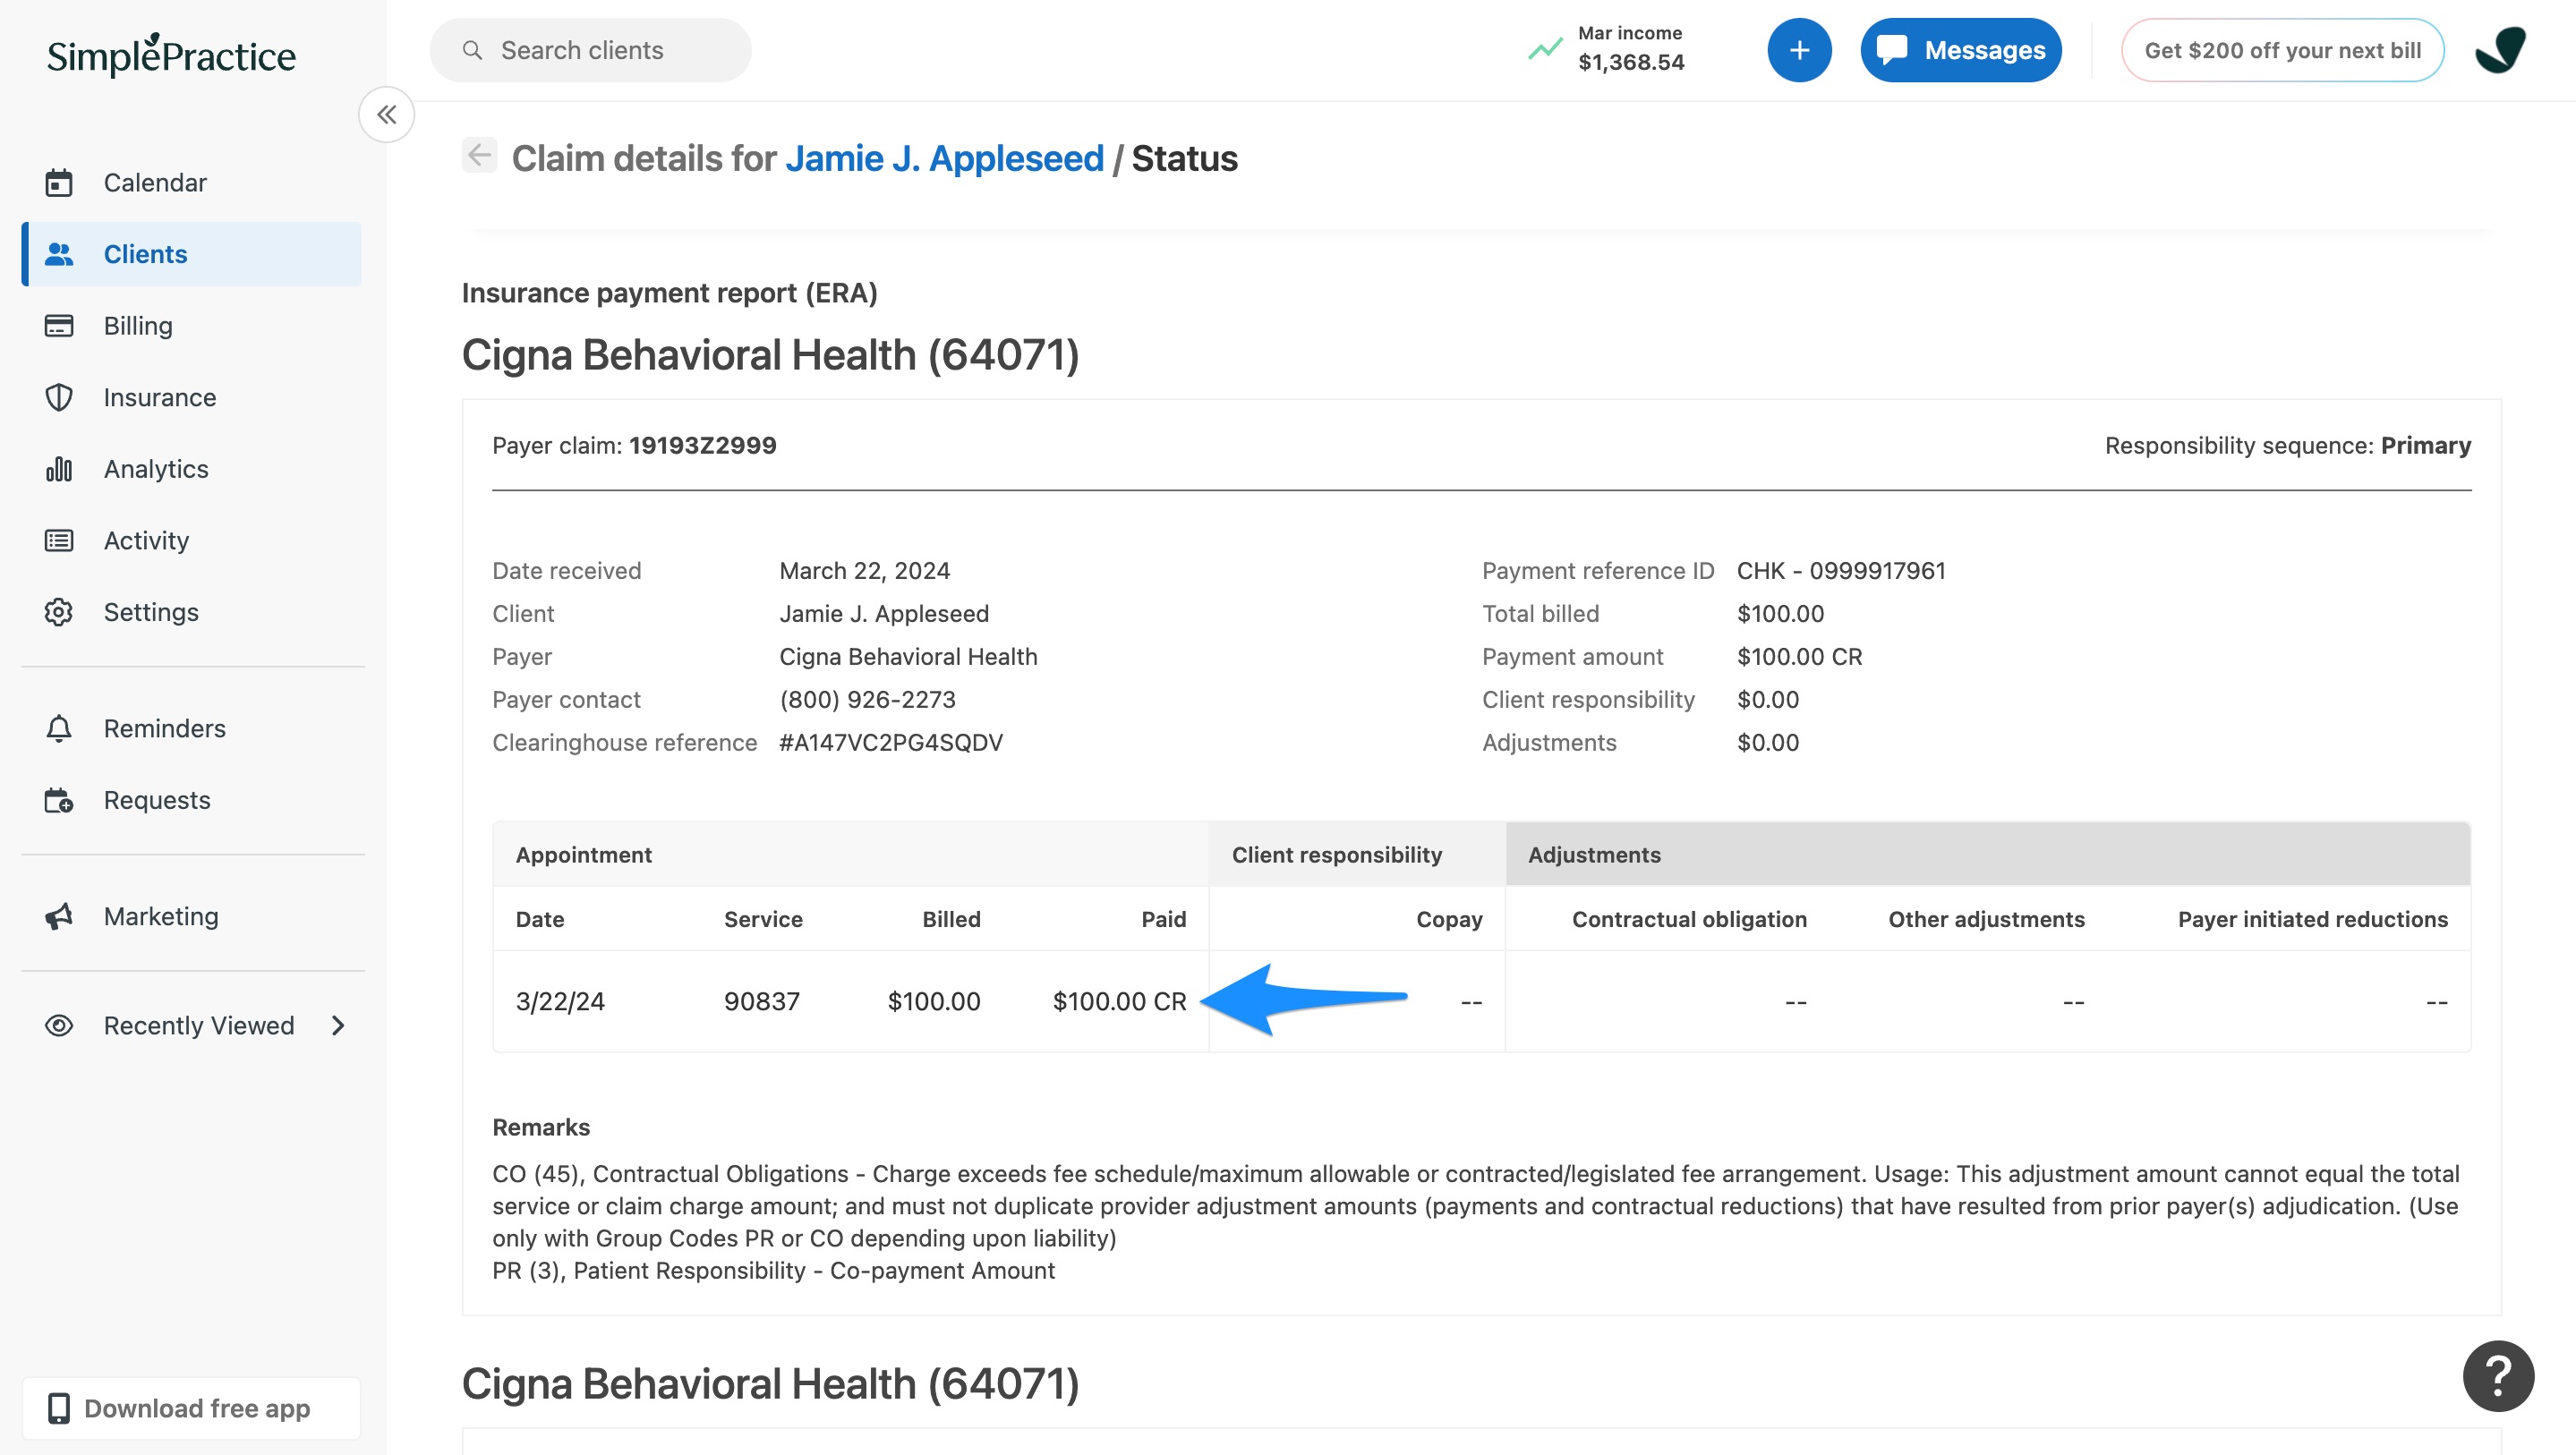
Task: Click the Contractual obligation column header
Action: point(1689,919)
